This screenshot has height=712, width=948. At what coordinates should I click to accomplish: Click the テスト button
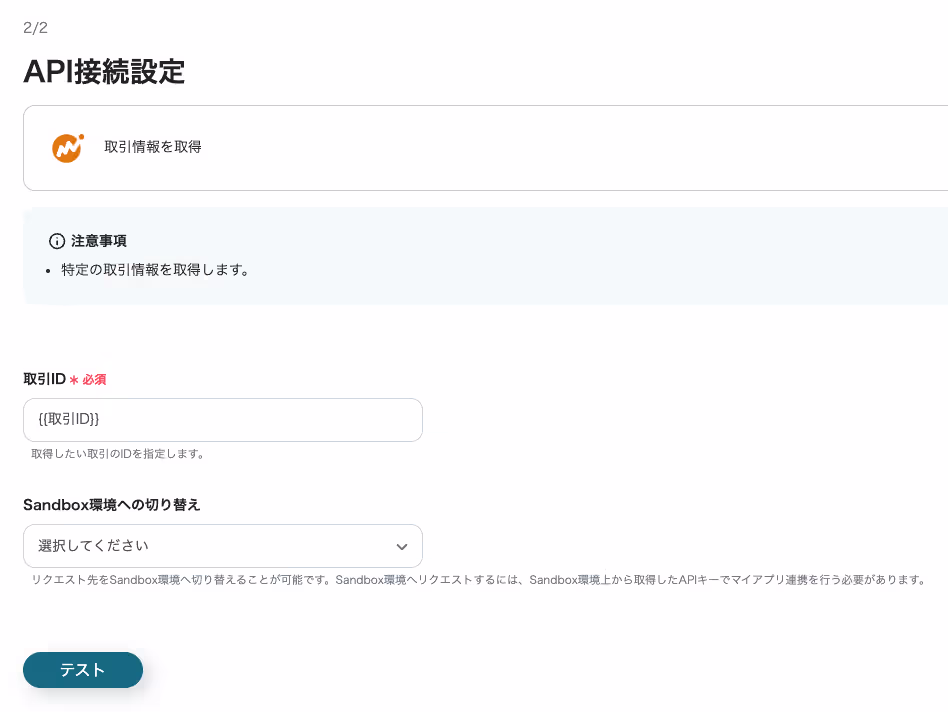click(83, 670)
